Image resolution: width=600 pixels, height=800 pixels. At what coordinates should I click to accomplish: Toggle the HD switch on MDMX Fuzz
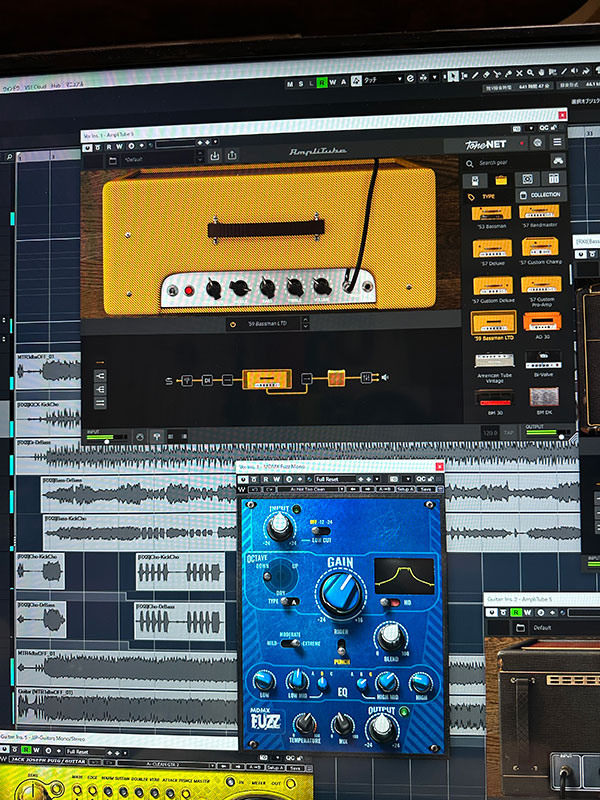pos(391,603)
